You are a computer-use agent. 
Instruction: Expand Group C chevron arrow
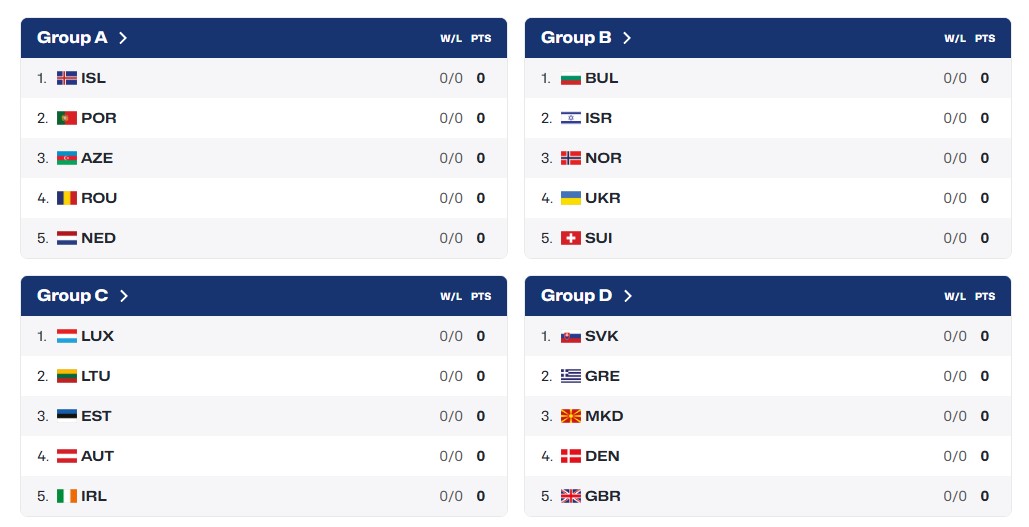123,296
